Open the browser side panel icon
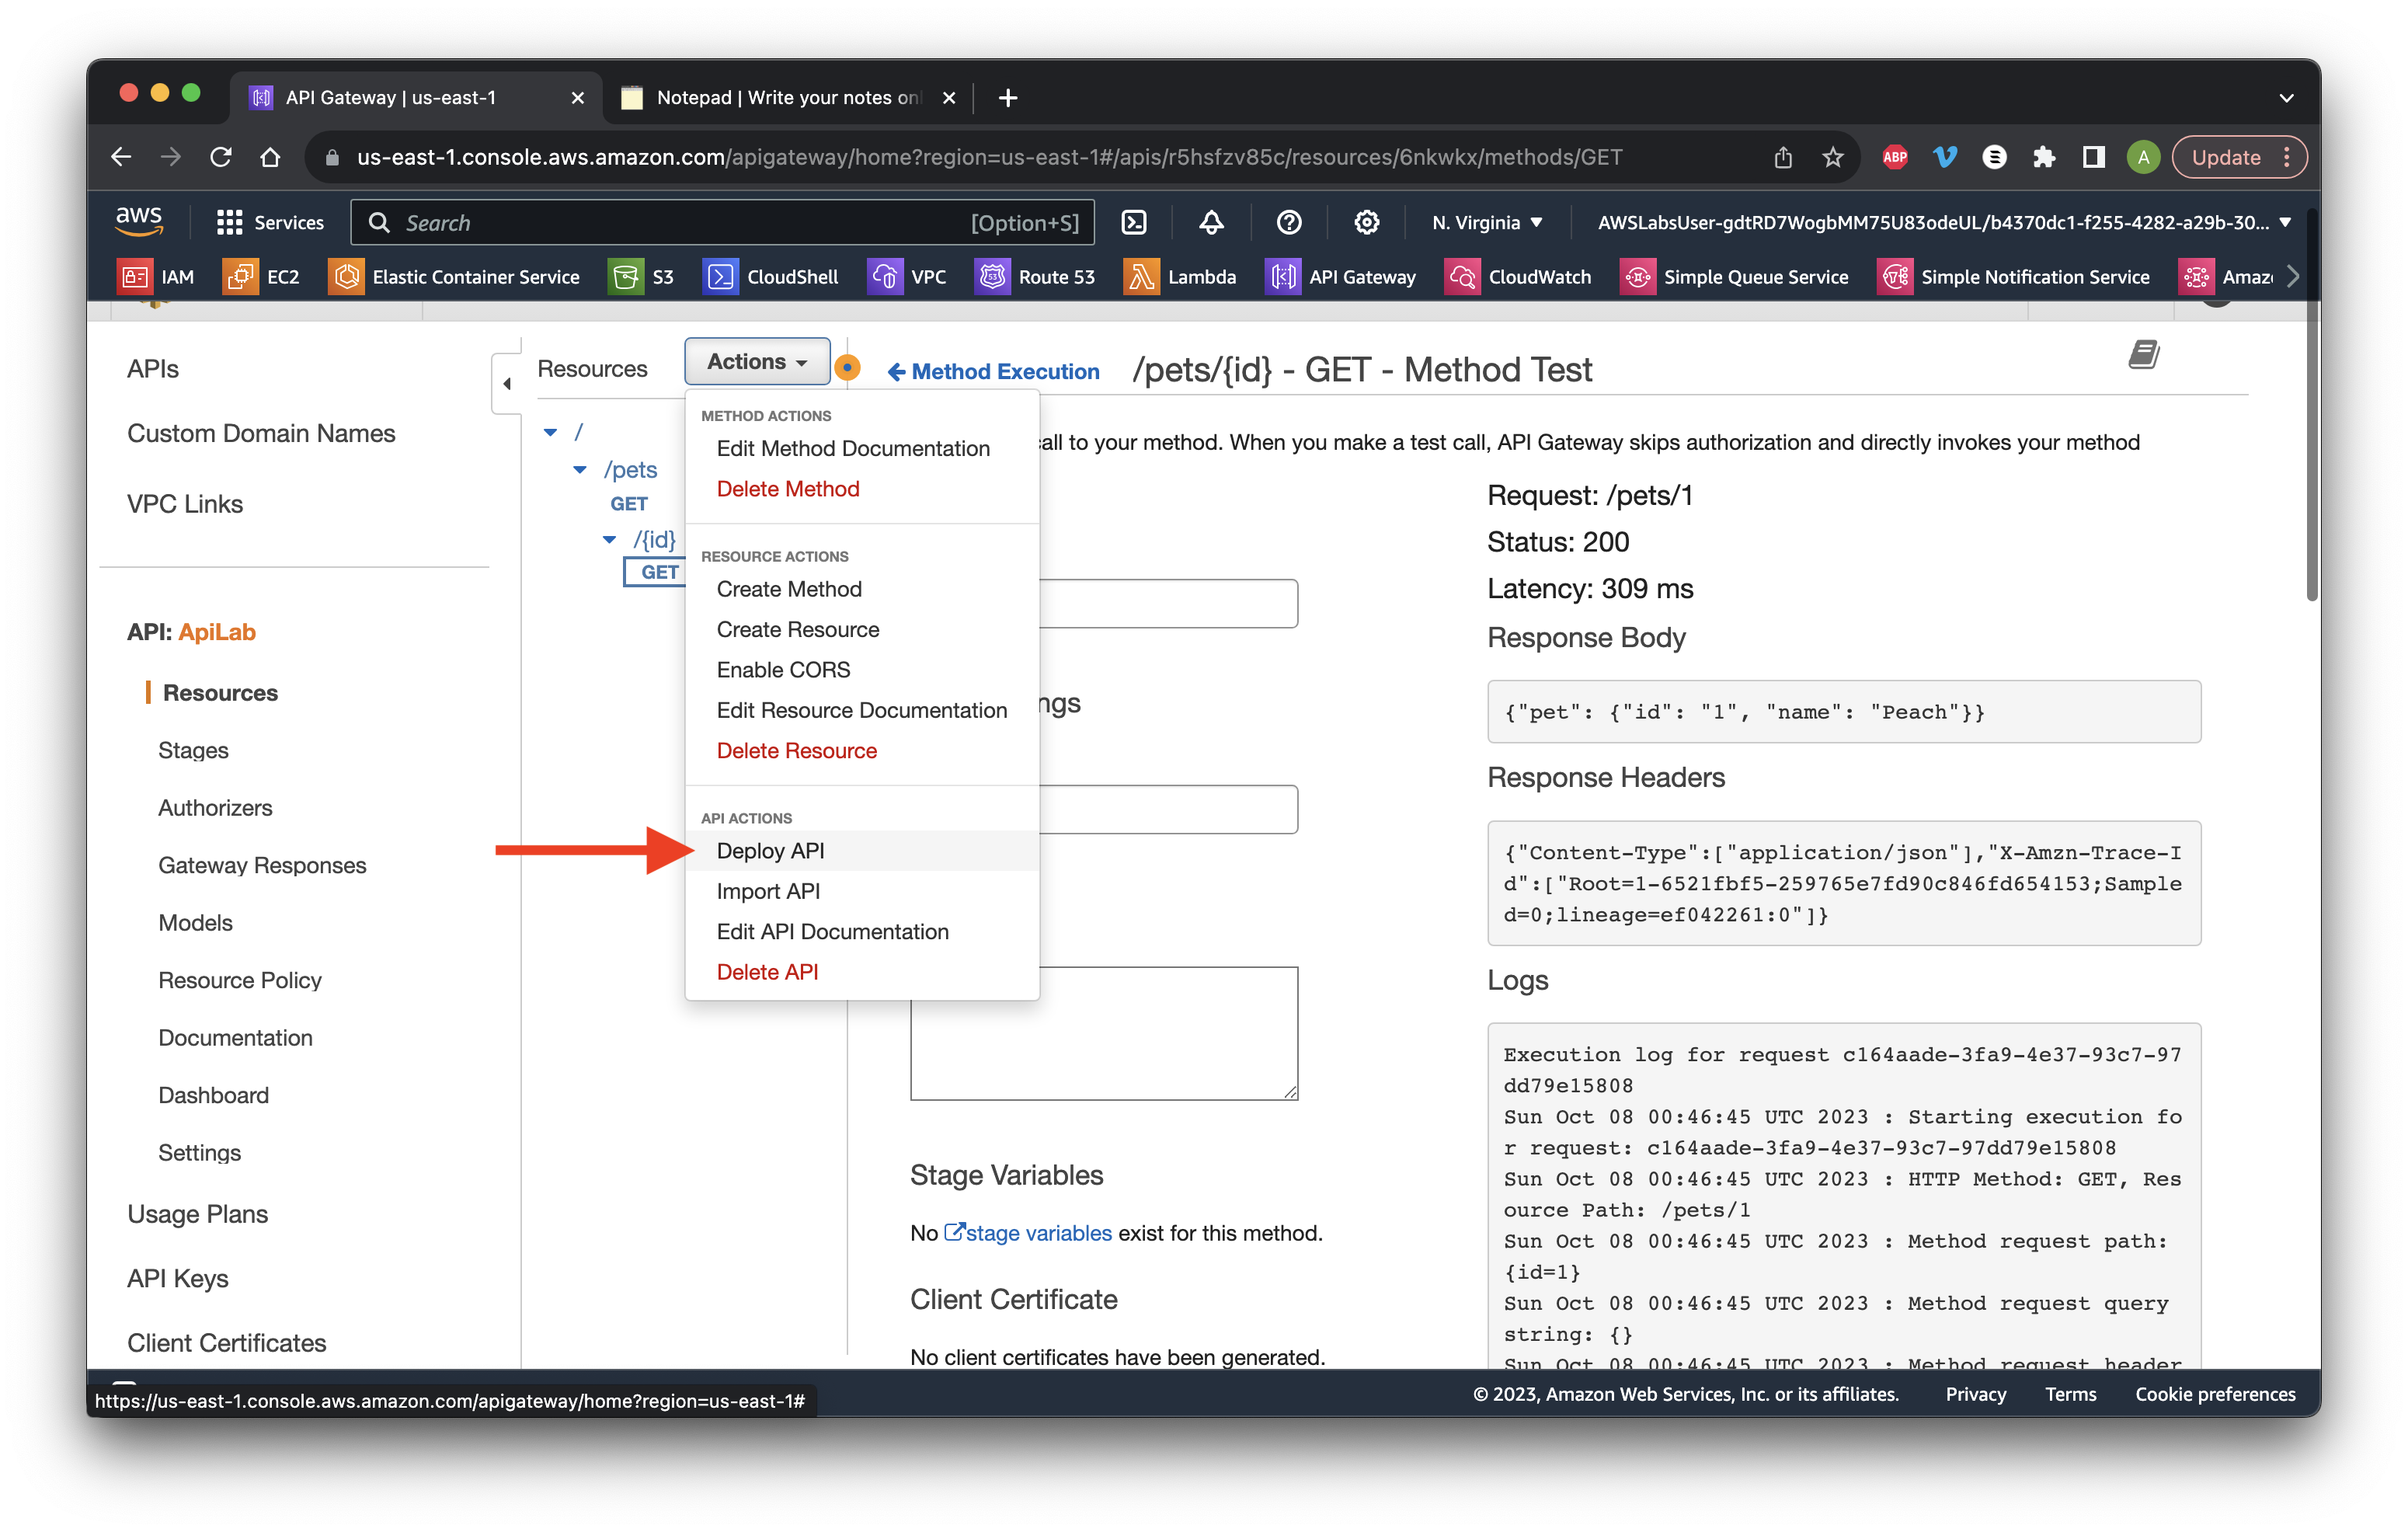The height and width of the screenshot is (1532, 2408). click(2093, 157)
